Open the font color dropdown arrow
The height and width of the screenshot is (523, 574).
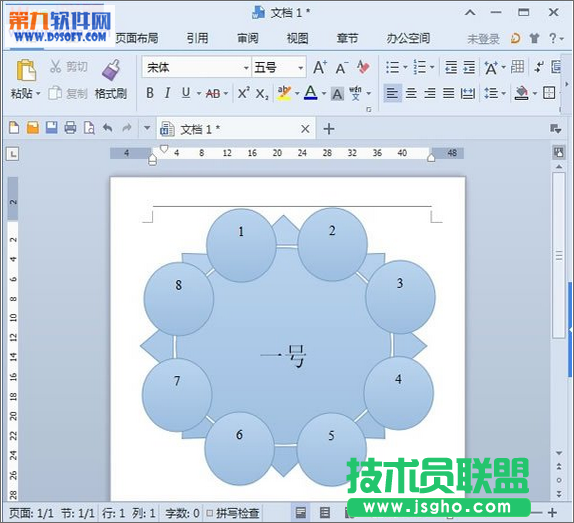(324, 94)
